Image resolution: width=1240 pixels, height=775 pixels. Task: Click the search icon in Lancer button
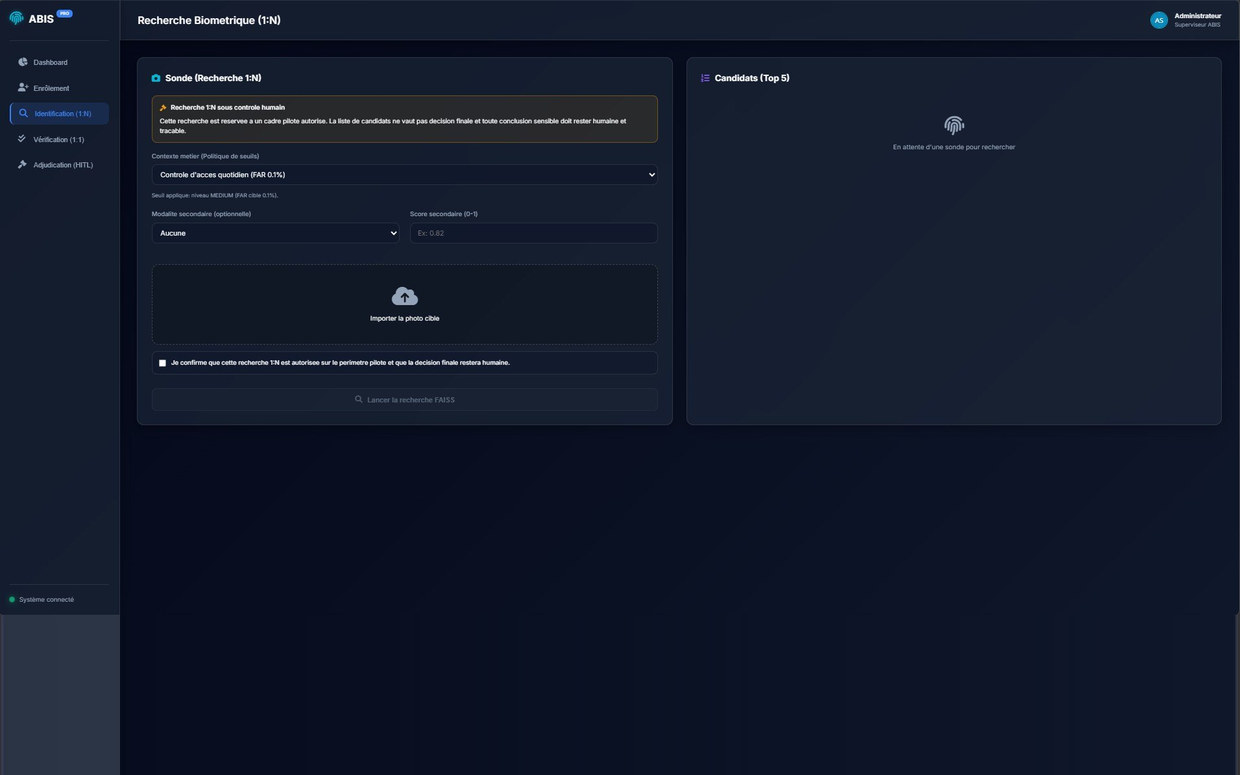click(x=359, y=400)
